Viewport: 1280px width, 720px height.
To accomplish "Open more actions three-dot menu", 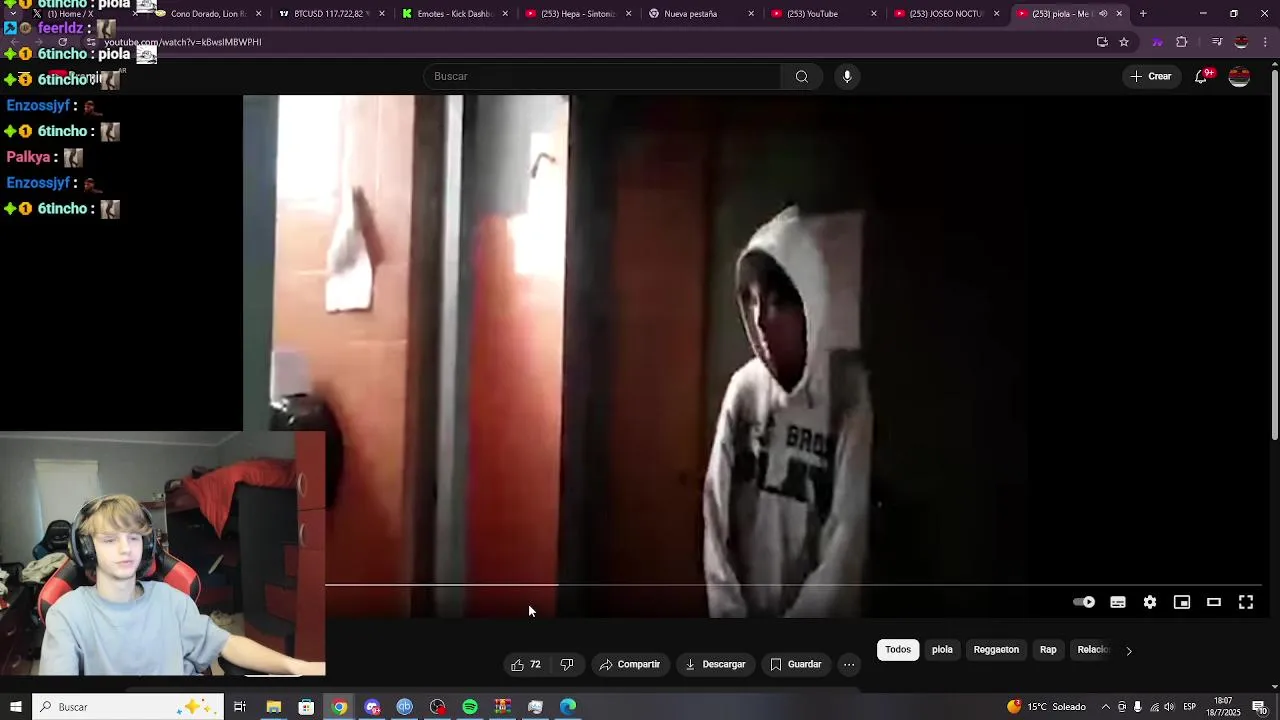I will pos(849,664).
